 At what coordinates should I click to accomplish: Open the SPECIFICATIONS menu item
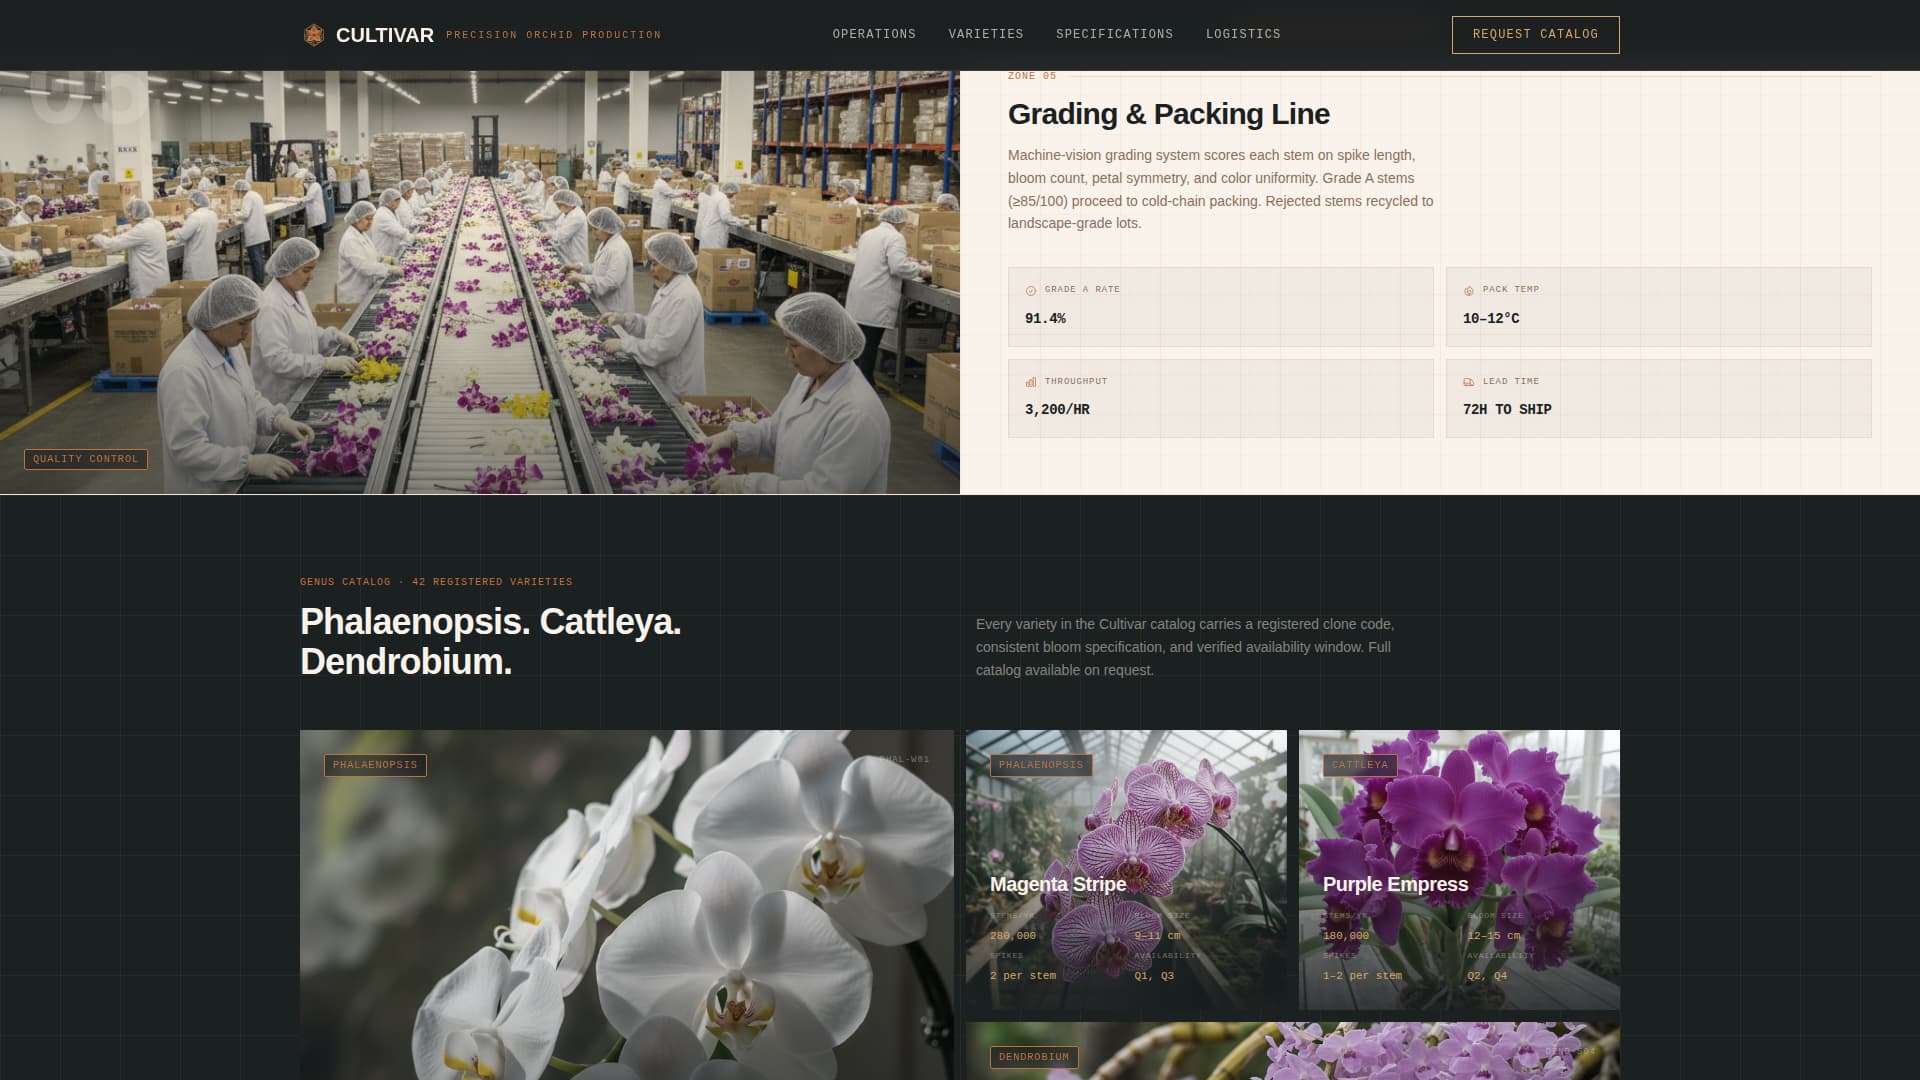pyautogui.click(x=1114, y=34)
